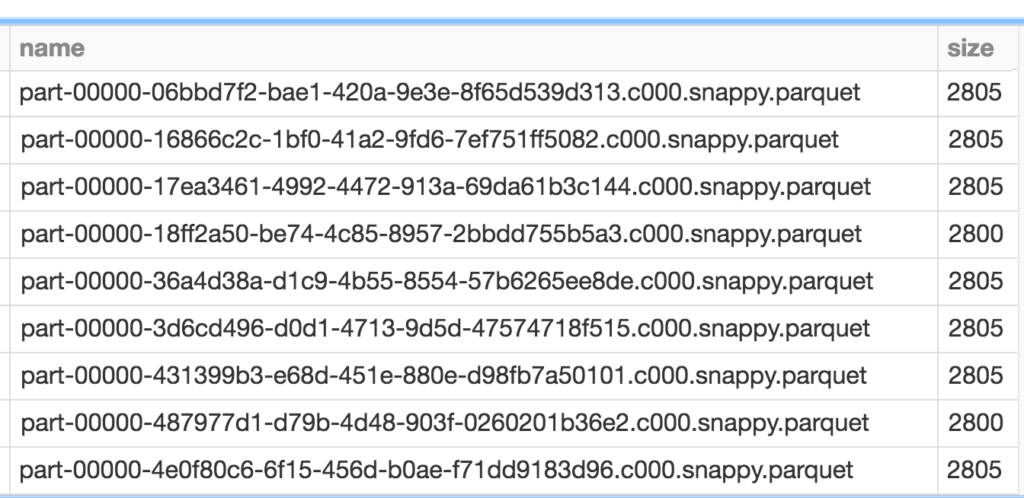The height and width of the screenshot is (498, 1024).
Task: Select the 2800 size for file 487977d1
Action: [975, 422]
